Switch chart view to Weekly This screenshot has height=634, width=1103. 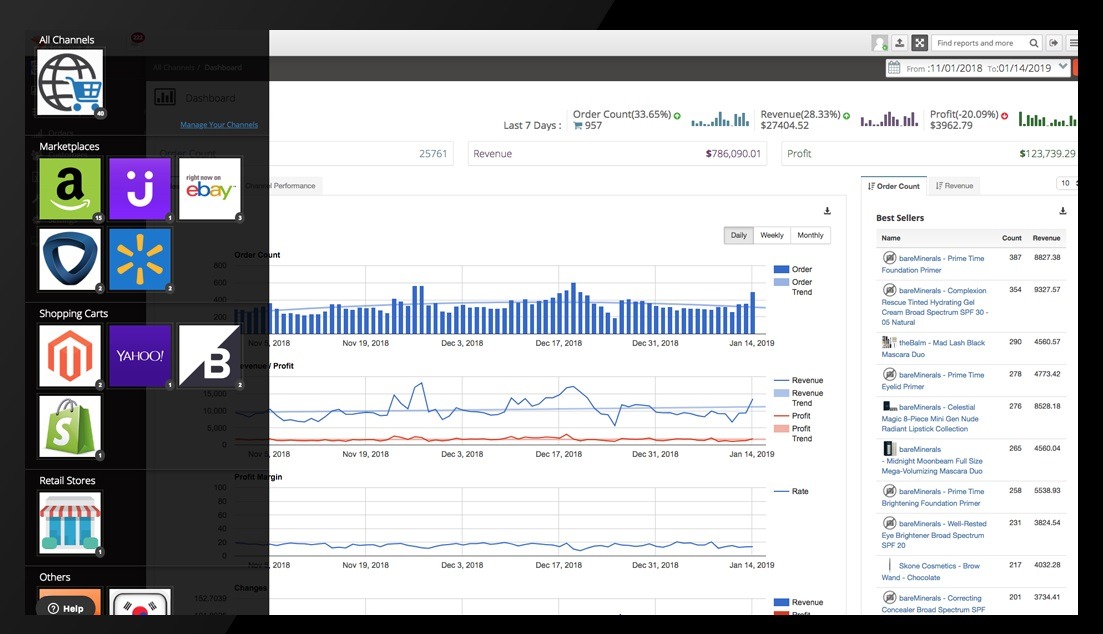pos(772,235)
